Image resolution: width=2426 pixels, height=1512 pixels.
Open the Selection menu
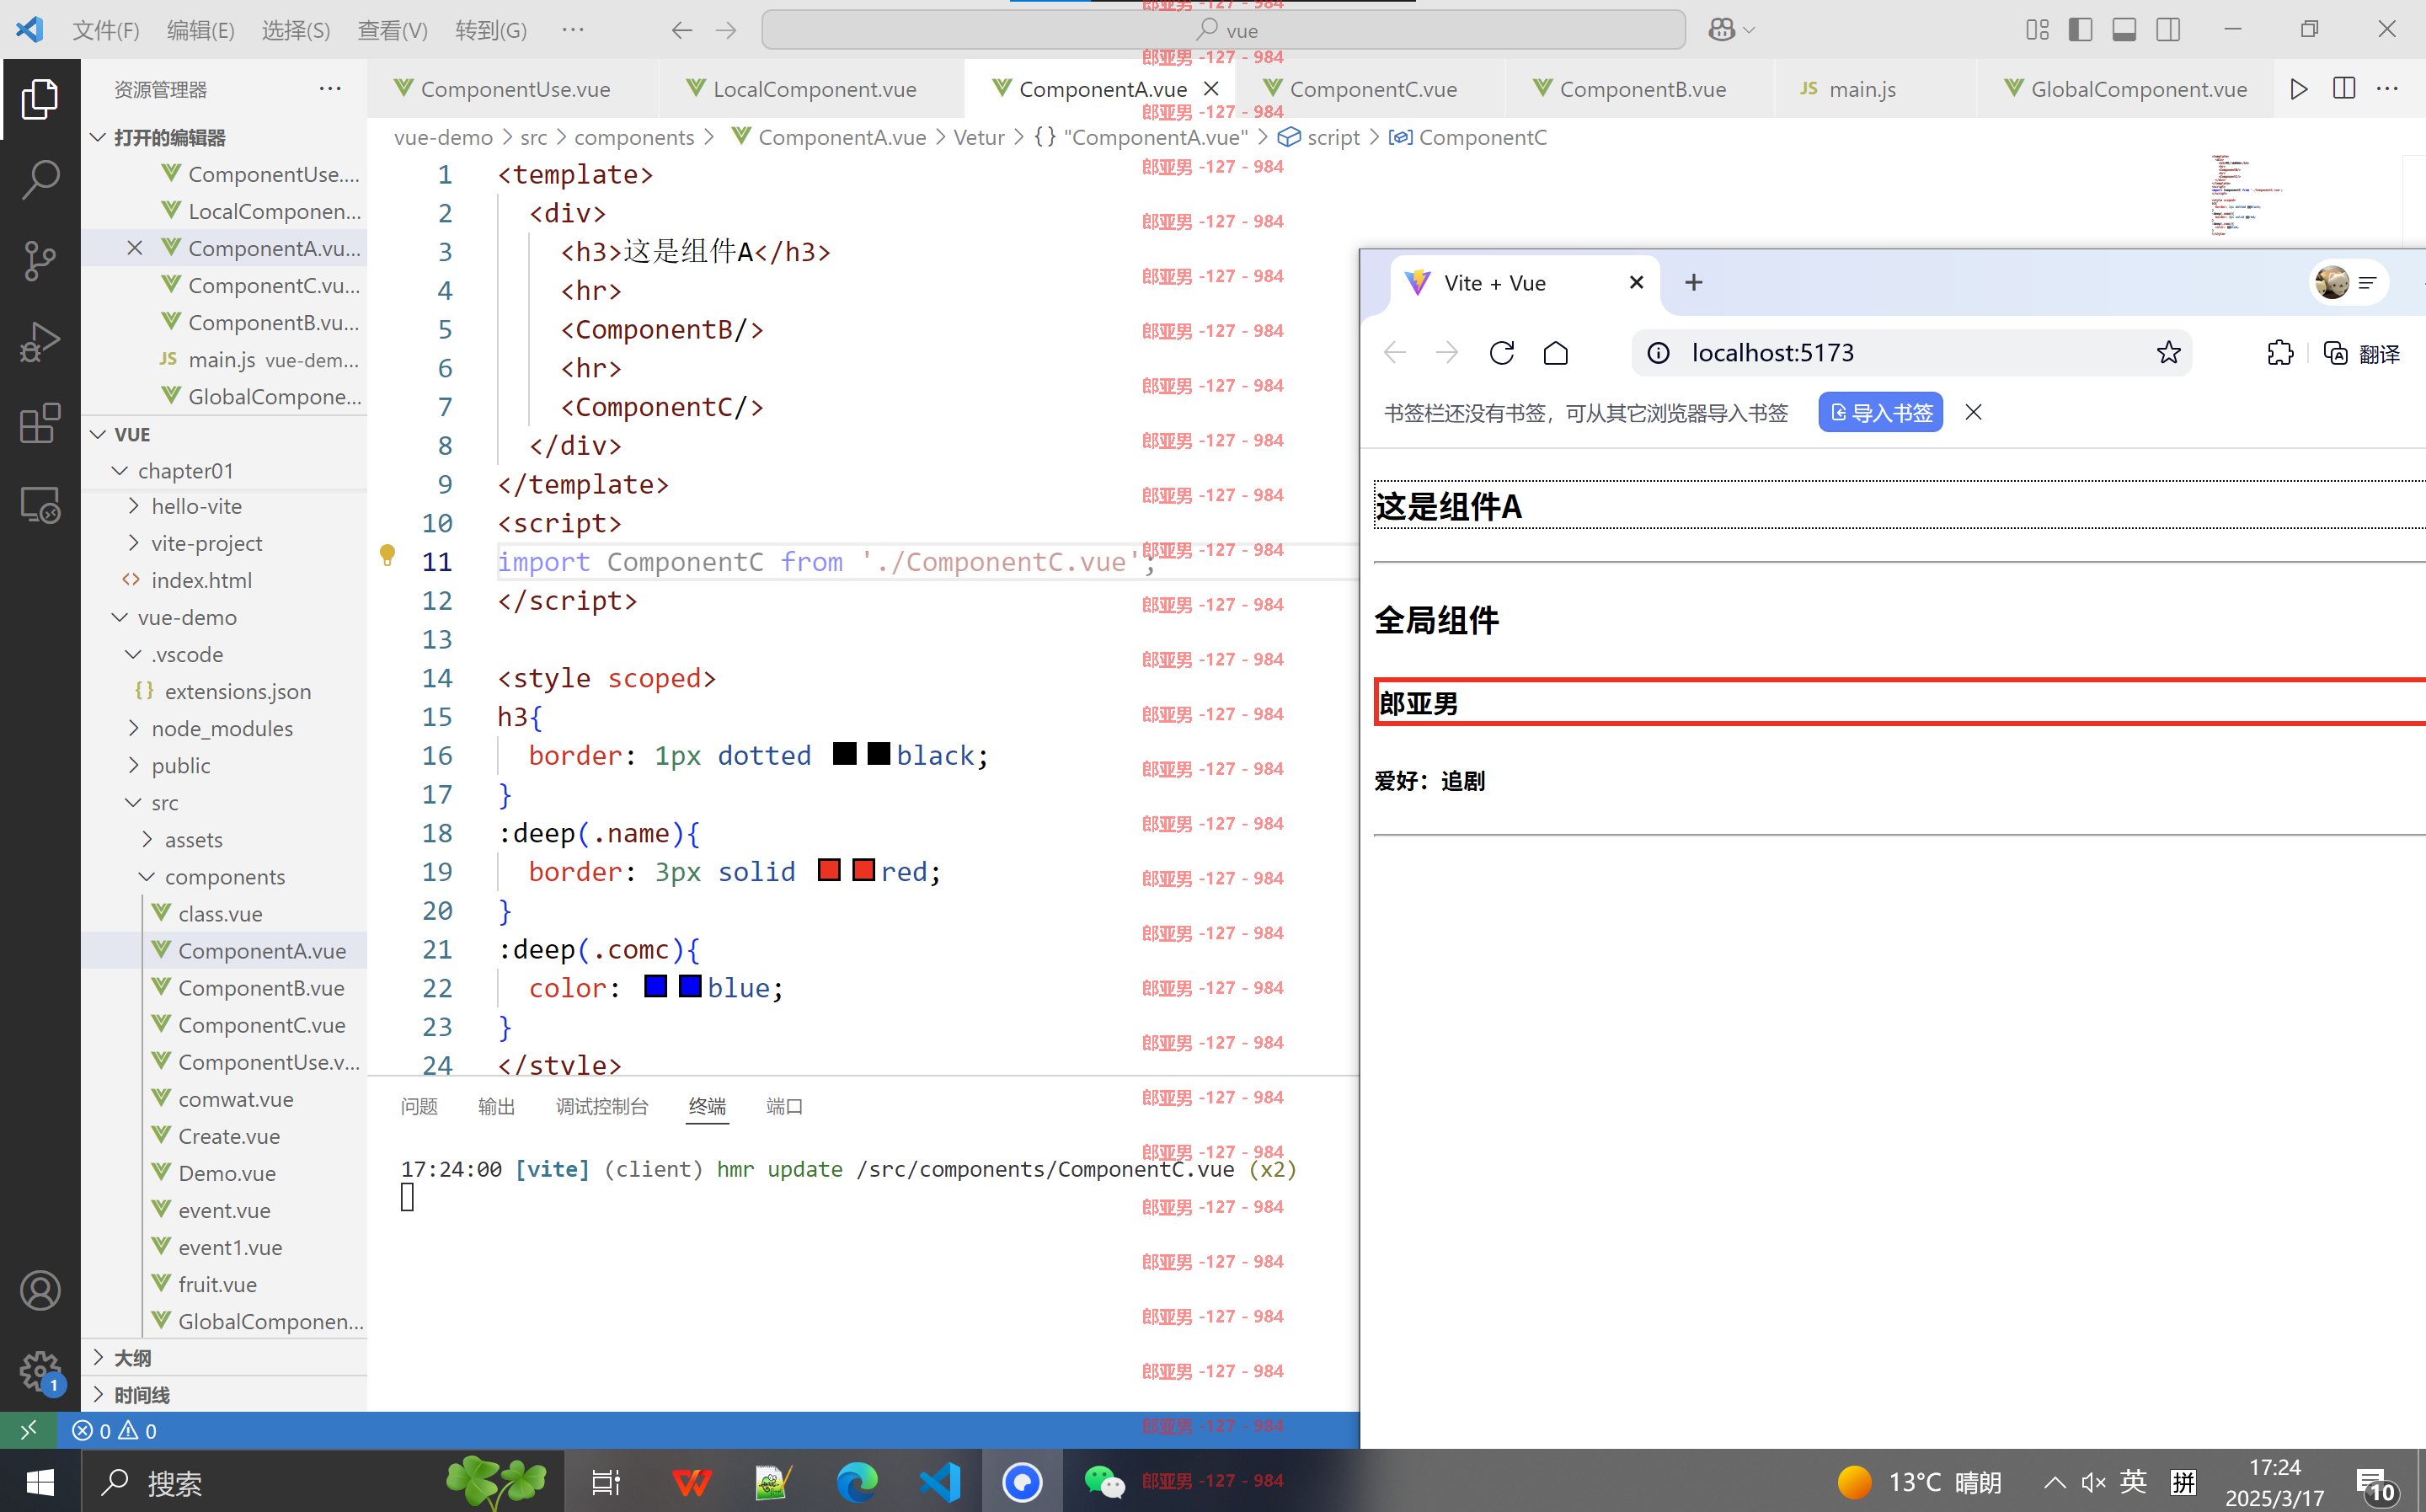[x=296, y=30]
